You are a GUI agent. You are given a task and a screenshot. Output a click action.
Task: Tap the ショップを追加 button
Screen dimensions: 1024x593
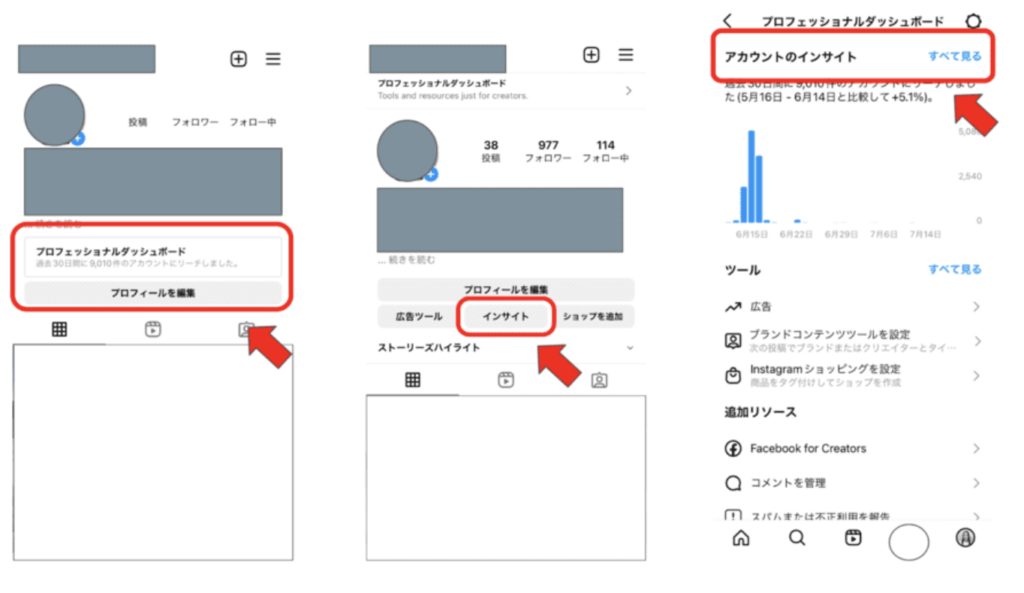[x=593, y=316]
